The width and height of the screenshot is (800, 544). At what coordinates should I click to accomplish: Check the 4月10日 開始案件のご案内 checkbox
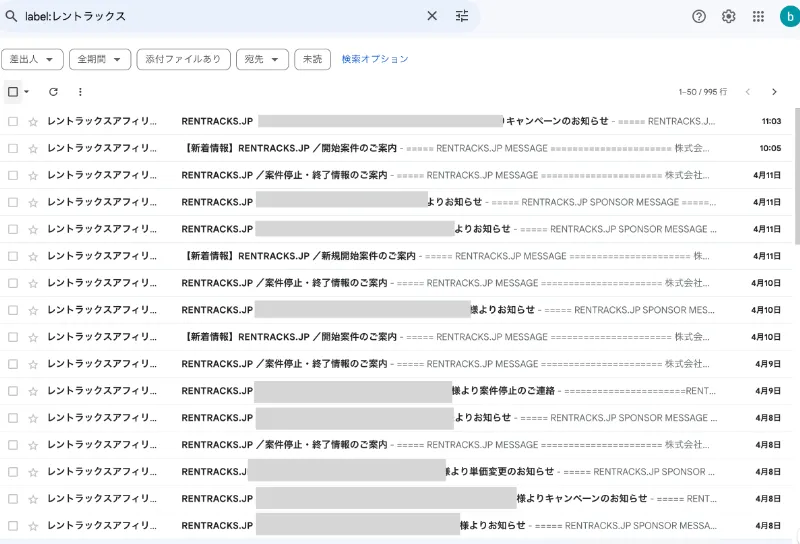tap(13, 337)
